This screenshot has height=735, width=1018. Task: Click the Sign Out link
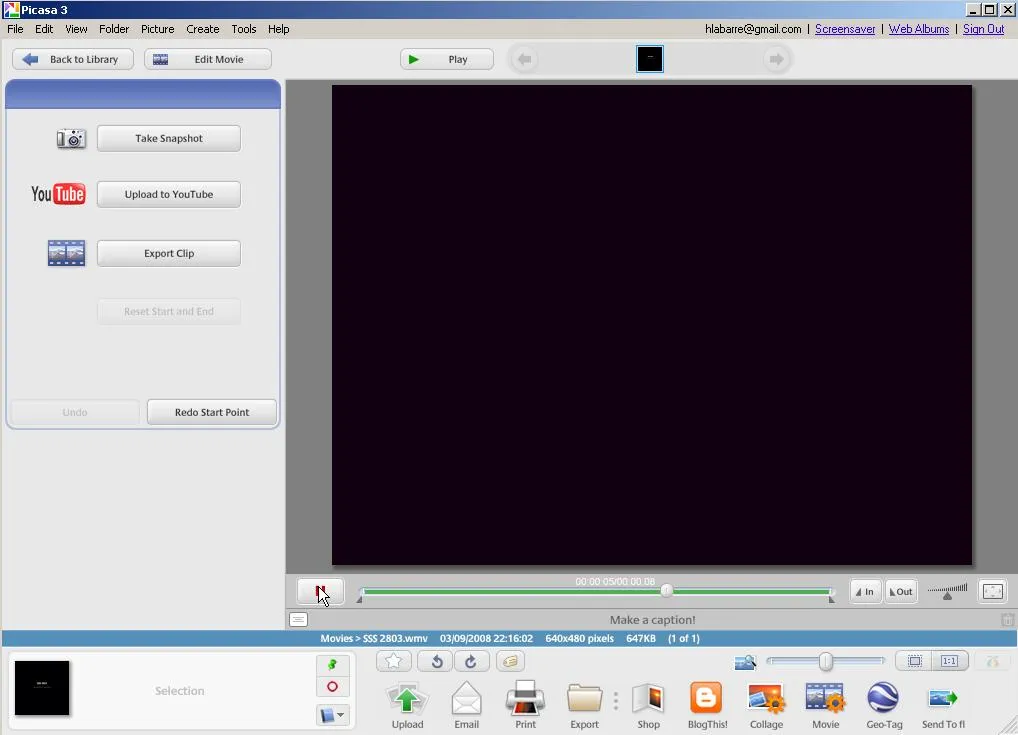coord(983,29)
